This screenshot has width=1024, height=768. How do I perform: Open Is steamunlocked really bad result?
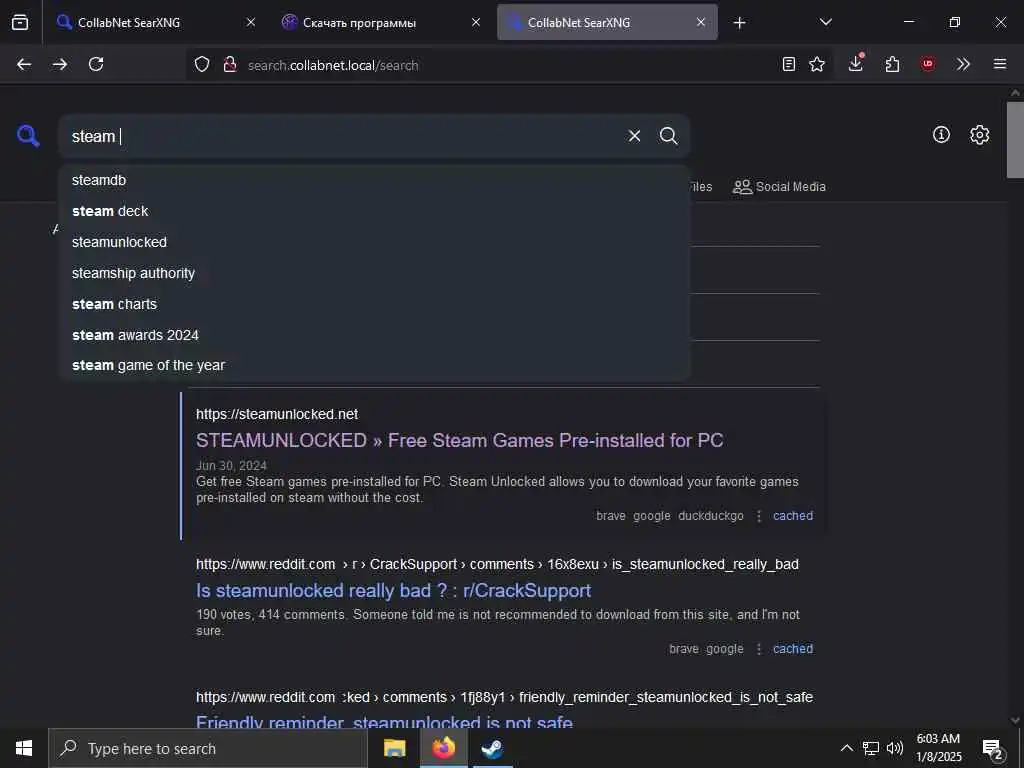coord(393,591)
